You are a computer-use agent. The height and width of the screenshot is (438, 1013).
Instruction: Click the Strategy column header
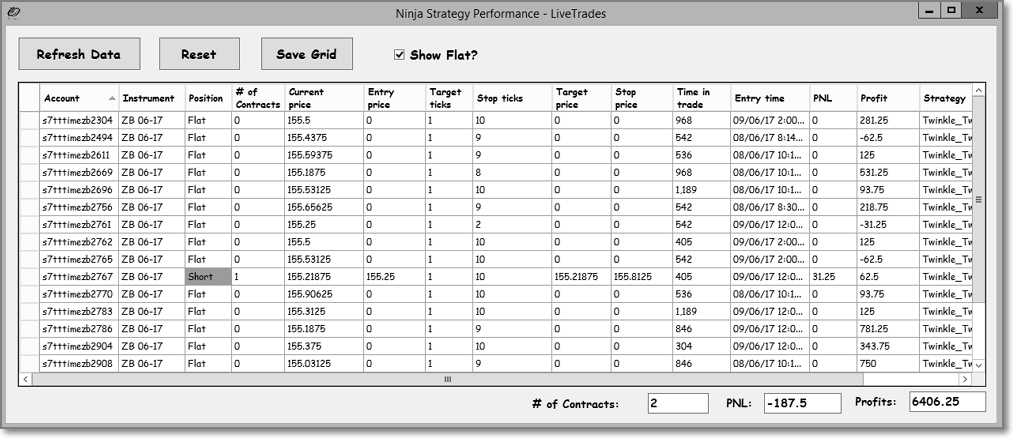944,98
